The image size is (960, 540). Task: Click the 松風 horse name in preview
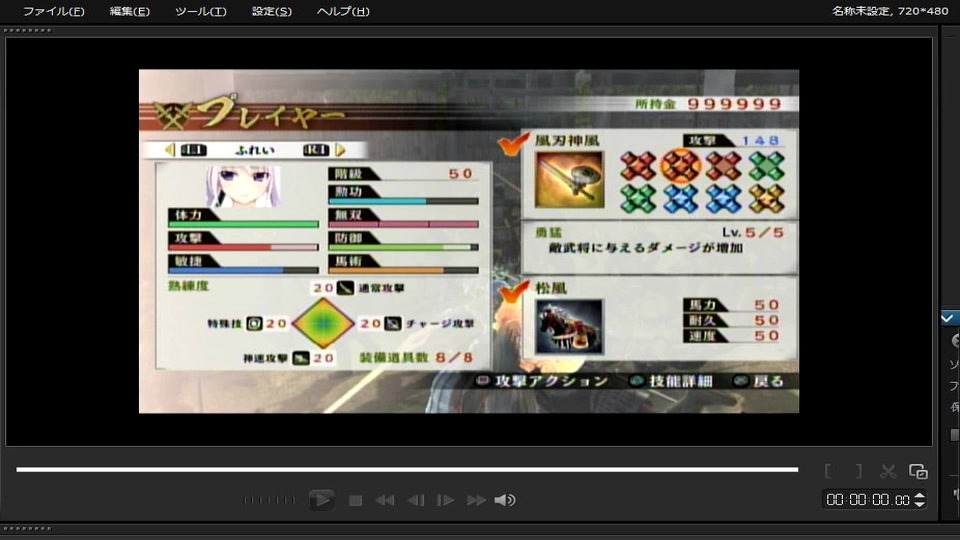pos(551,288)
